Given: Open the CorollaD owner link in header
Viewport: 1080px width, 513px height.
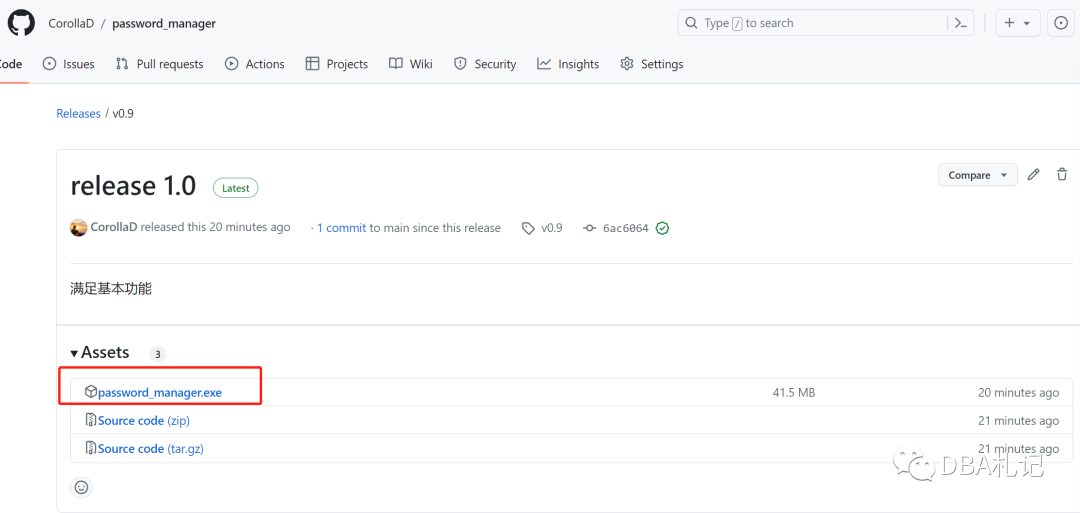Looking at the screenshot, I should 71,23.
